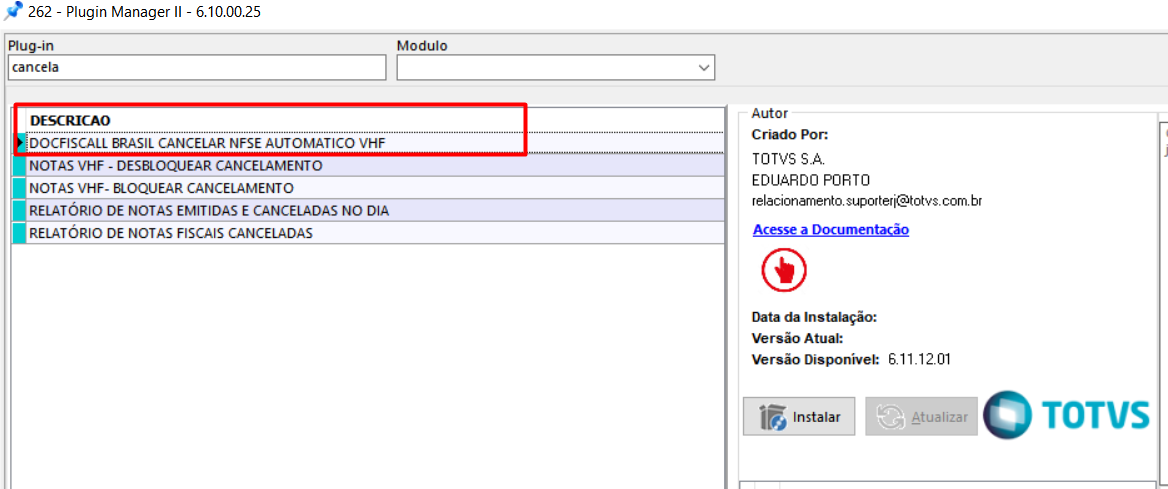Click the black row-indicator arrow of first row

(20, 142)
